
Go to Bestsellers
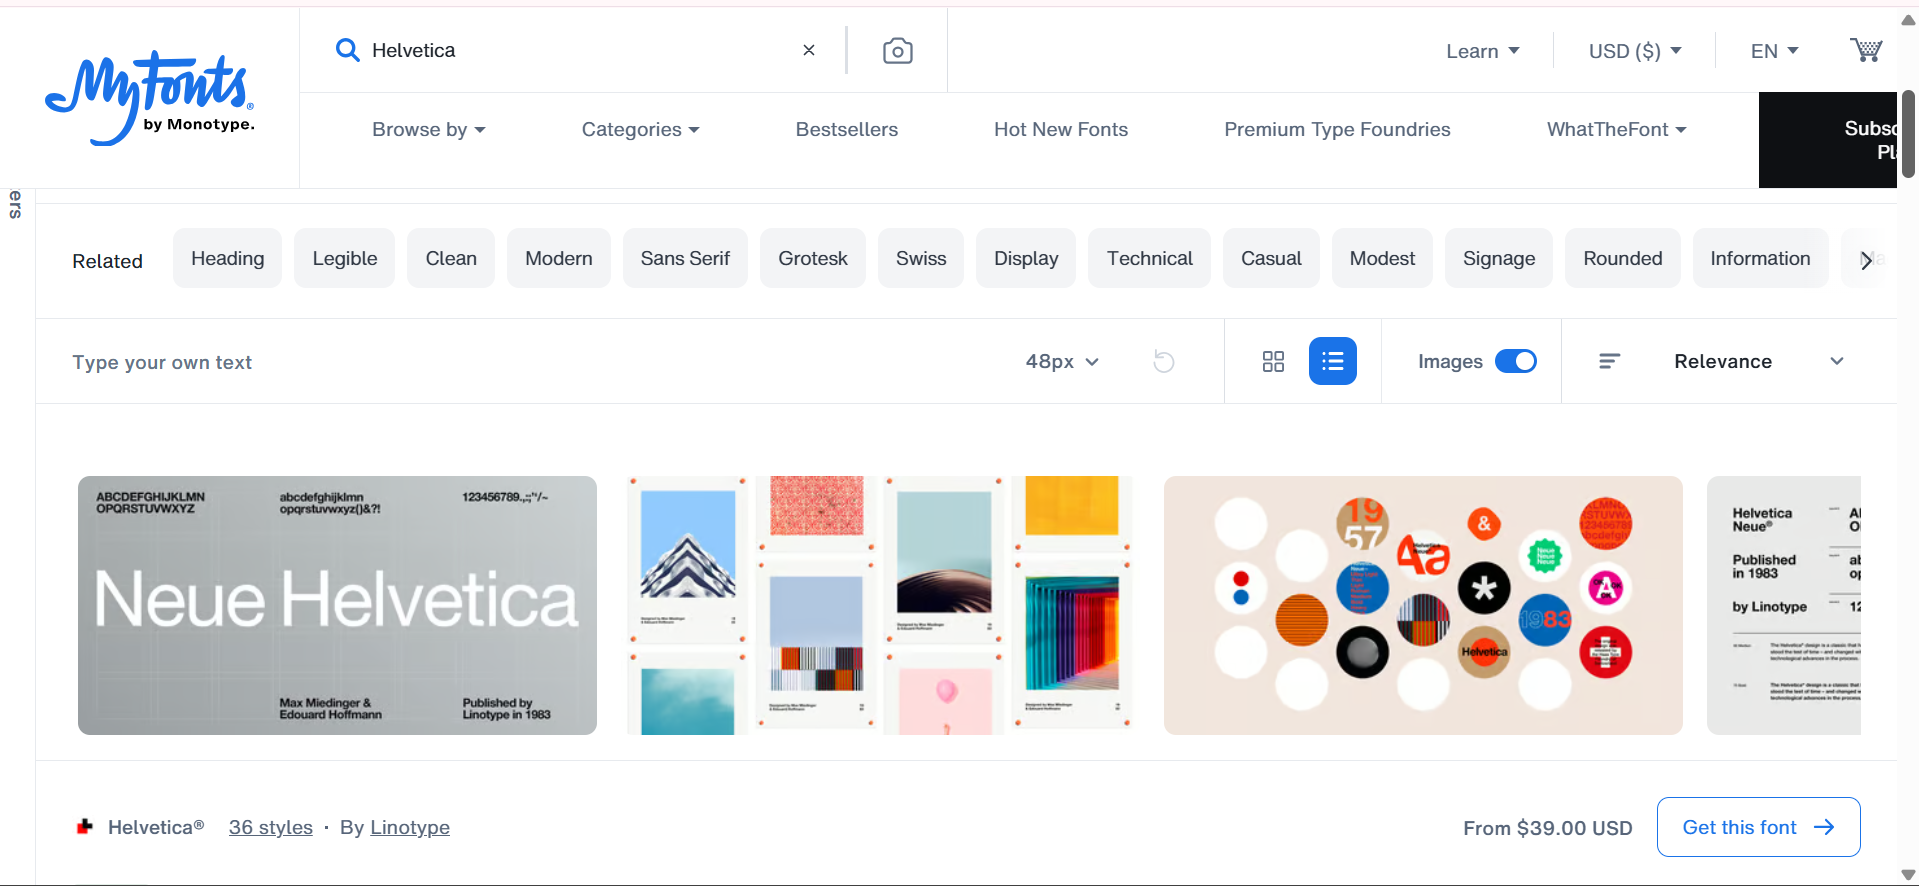click(847, 129)
